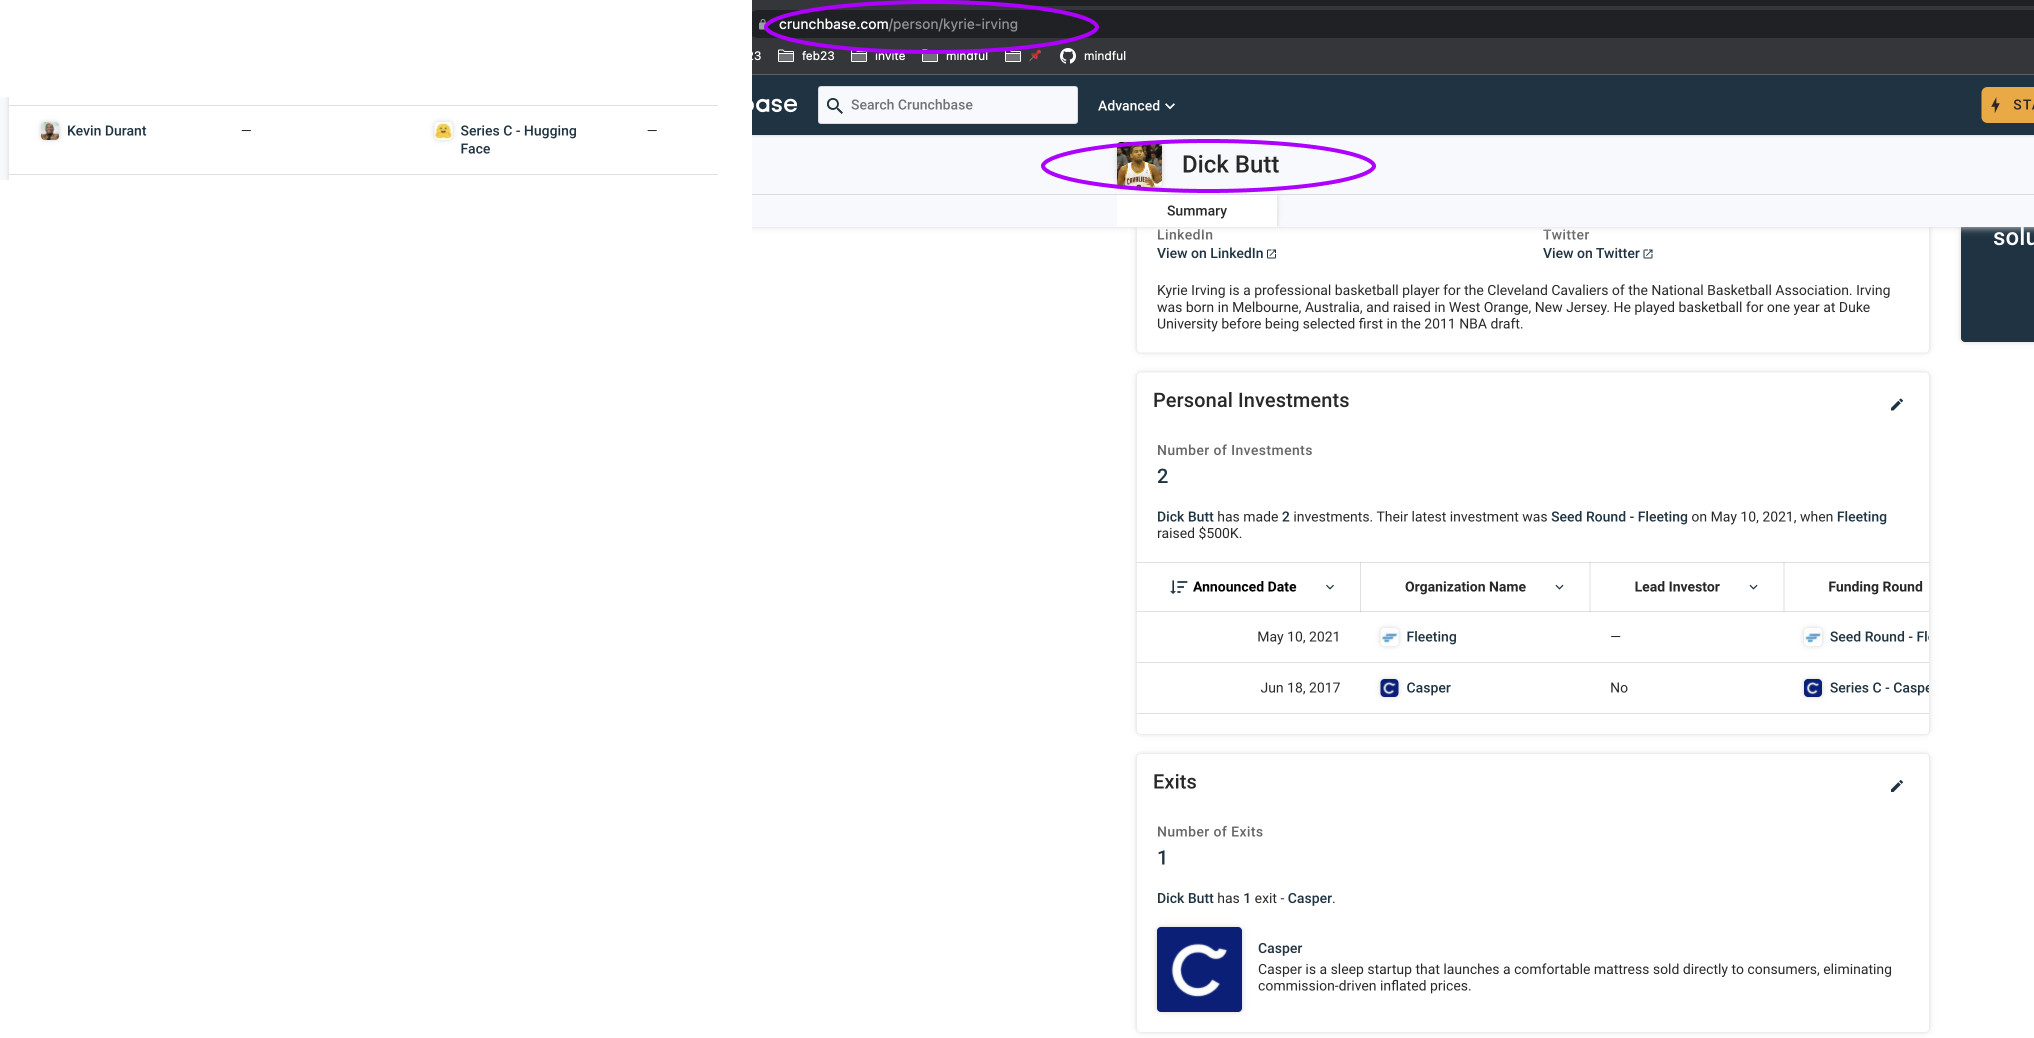Image resolution: width=2034 pixels, height=1038 pixels.
Task: Open the Kevin Durant investor link
Action: (x=106, y=131)
